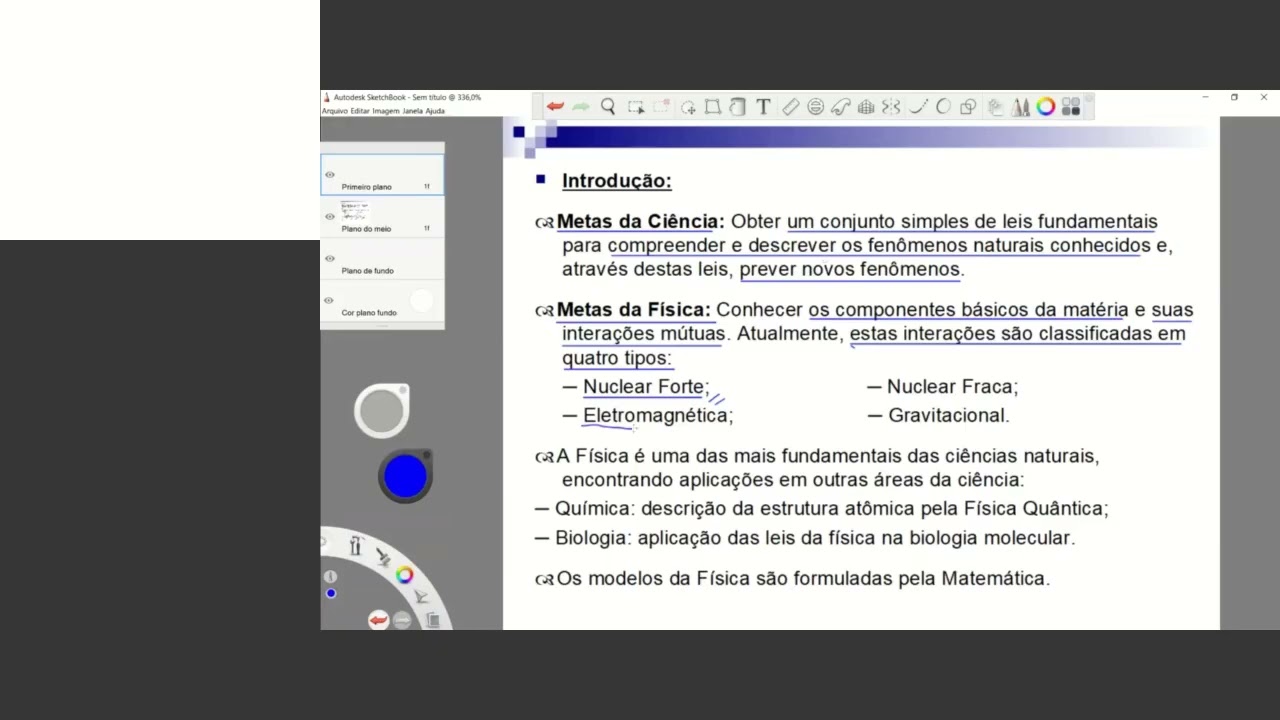
Task: Click the blue color puck
Action: click(x=405, y=477)
